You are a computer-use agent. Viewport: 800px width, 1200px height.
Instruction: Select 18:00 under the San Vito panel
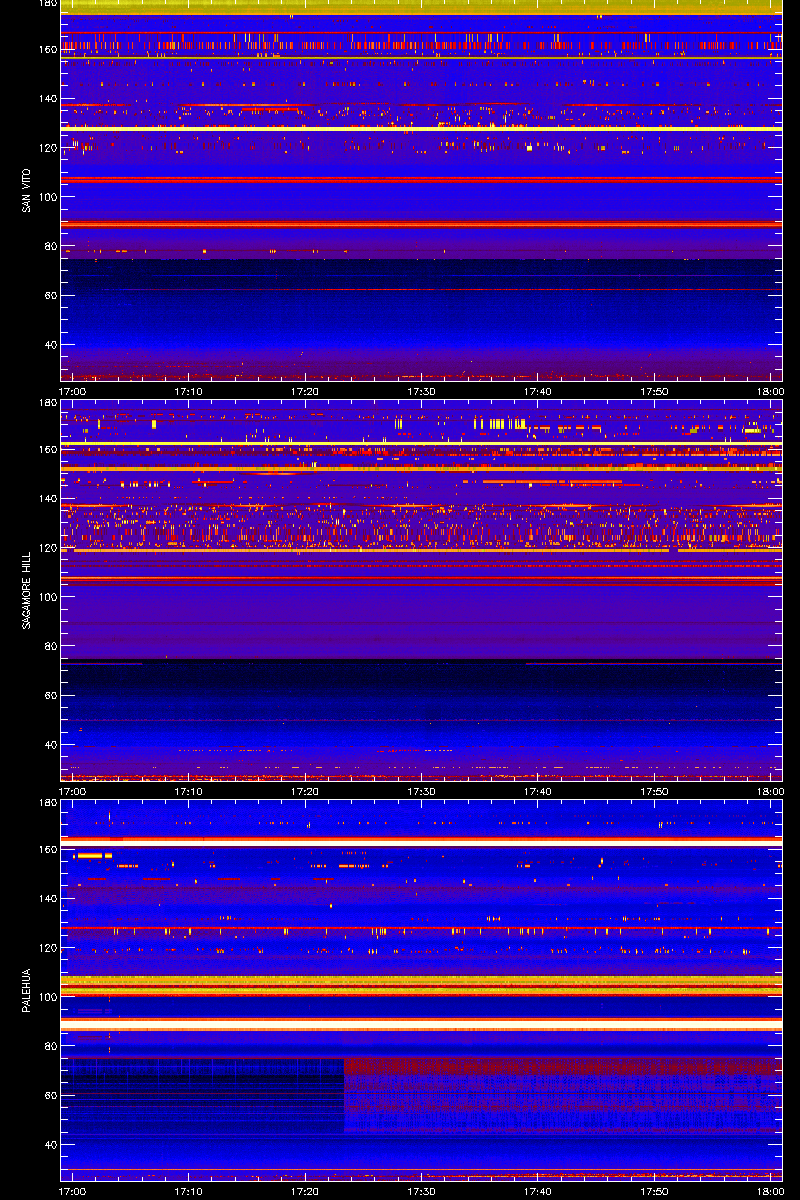[x=771, y=391]
